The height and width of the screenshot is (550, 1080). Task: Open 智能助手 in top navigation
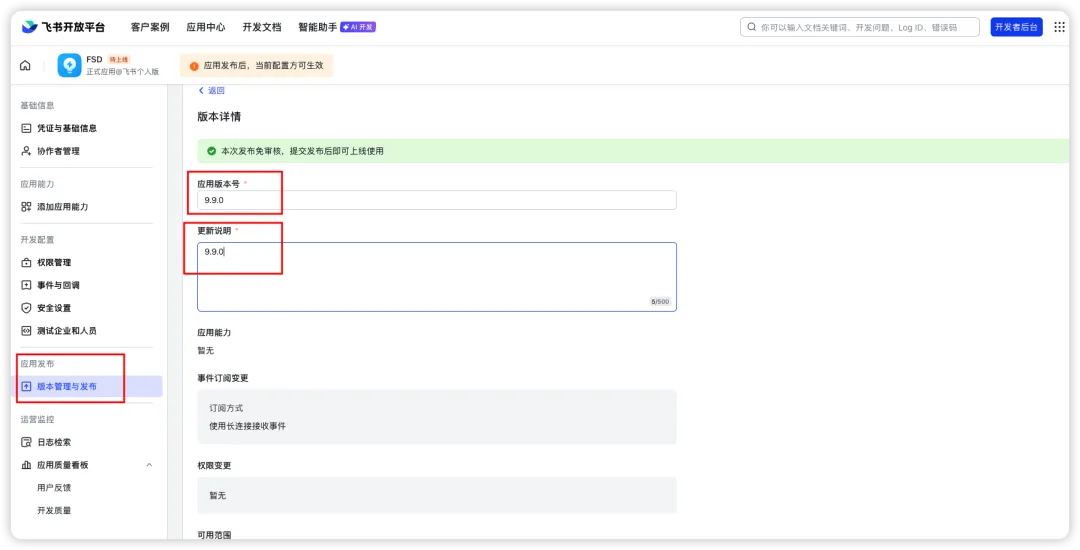(x=318, y=27)
